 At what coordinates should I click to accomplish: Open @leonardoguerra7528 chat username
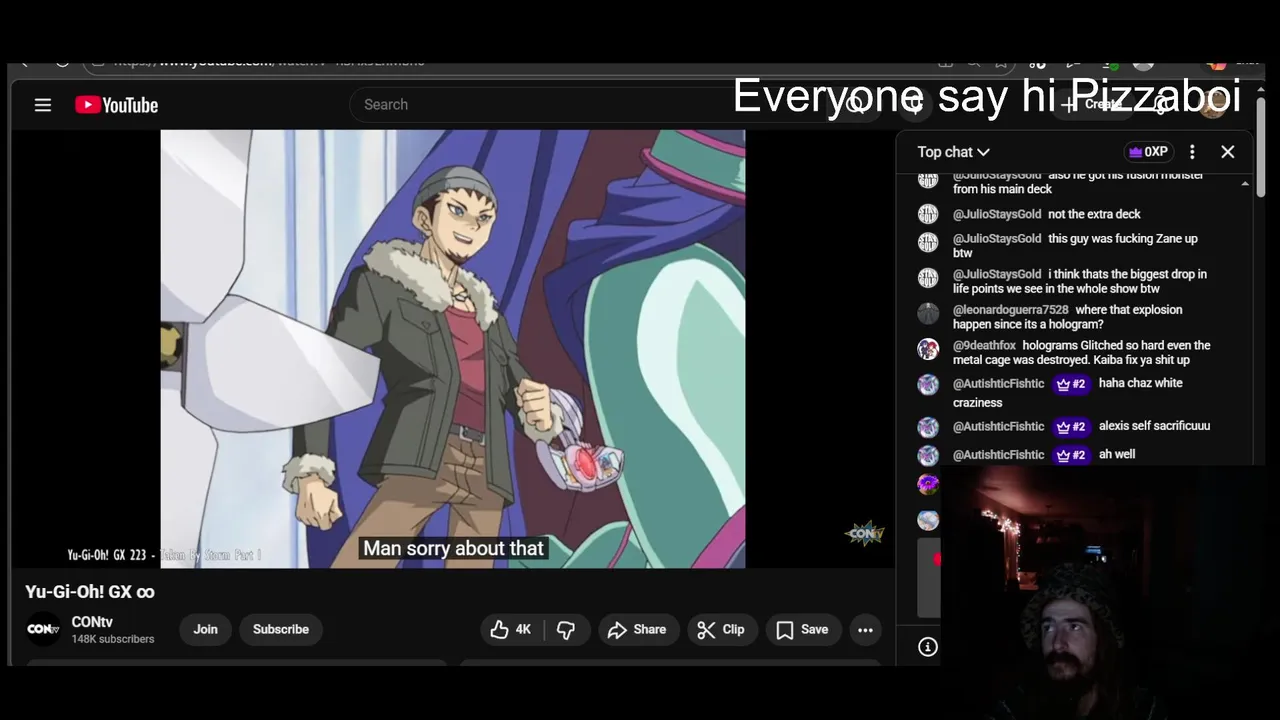click(1010, 310)
